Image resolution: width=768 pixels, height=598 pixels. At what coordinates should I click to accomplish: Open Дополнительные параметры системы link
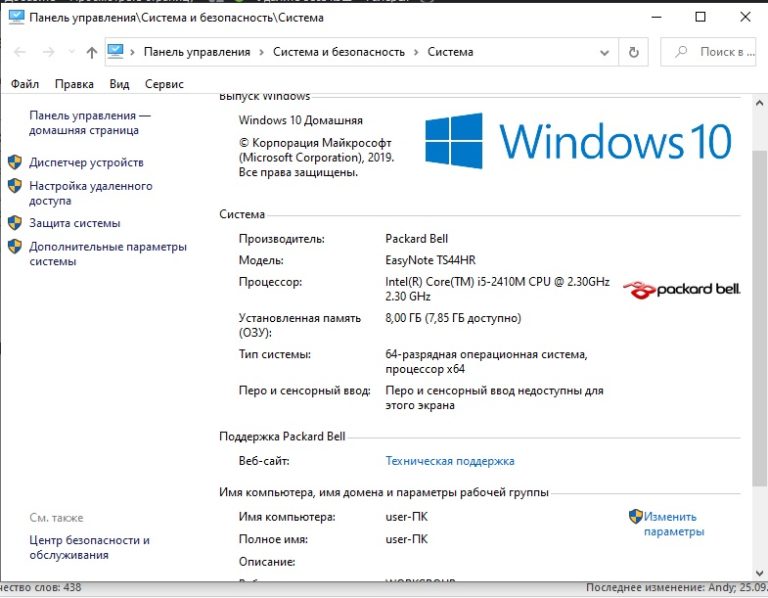click(x=108, y=254)
